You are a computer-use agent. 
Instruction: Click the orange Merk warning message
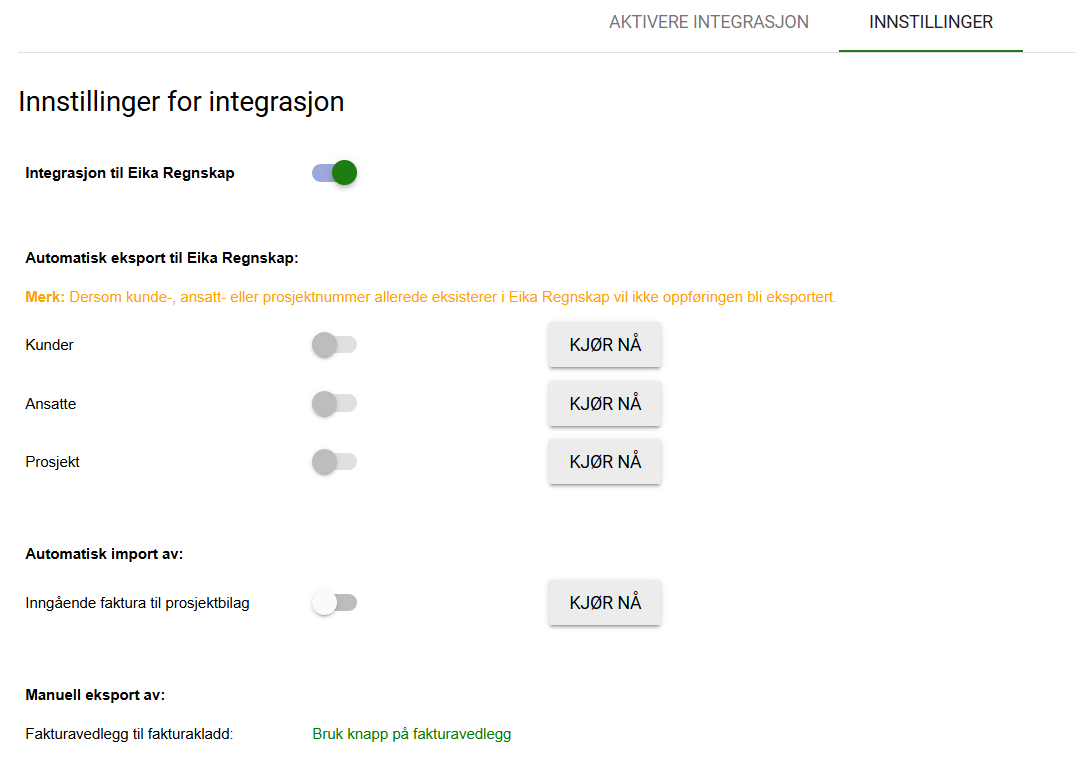point(431,297)
